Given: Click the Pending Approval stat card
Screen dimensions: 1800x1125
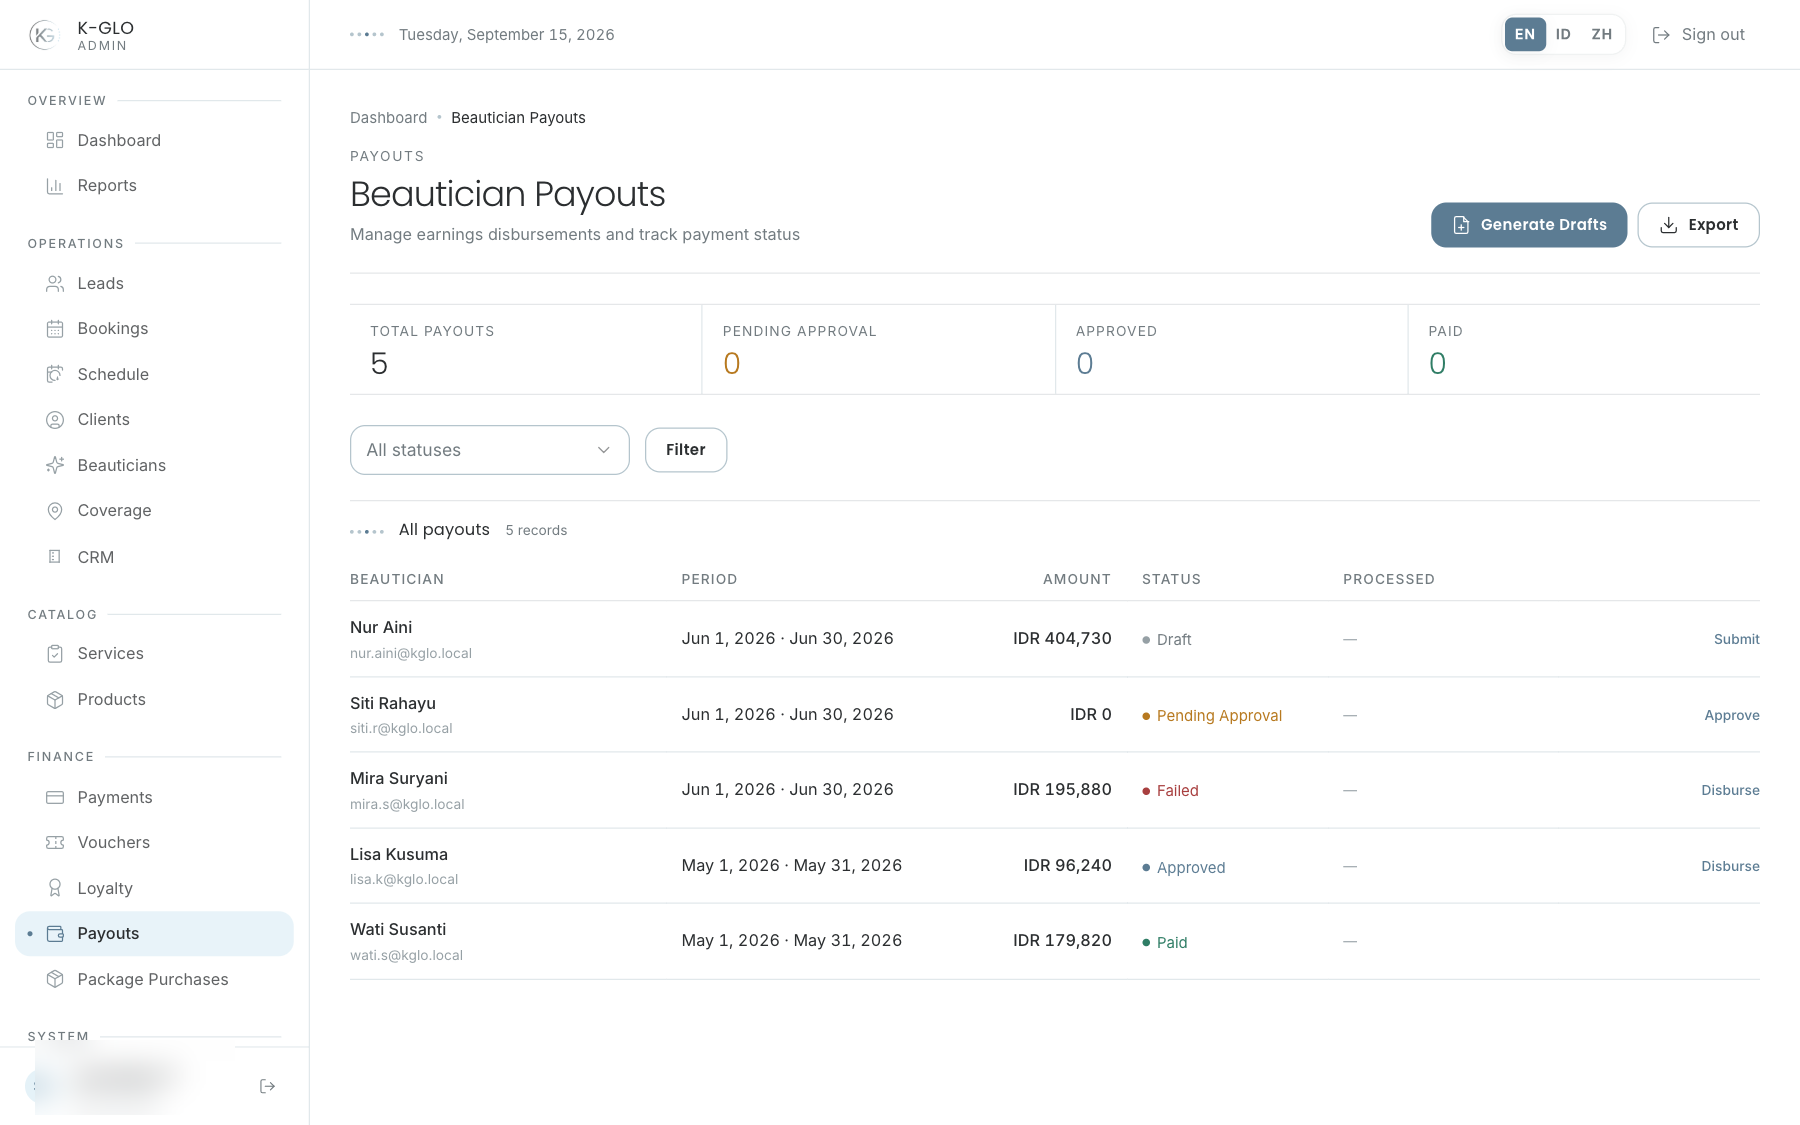Looking at the screenshot, I should (x=879, y=349).
